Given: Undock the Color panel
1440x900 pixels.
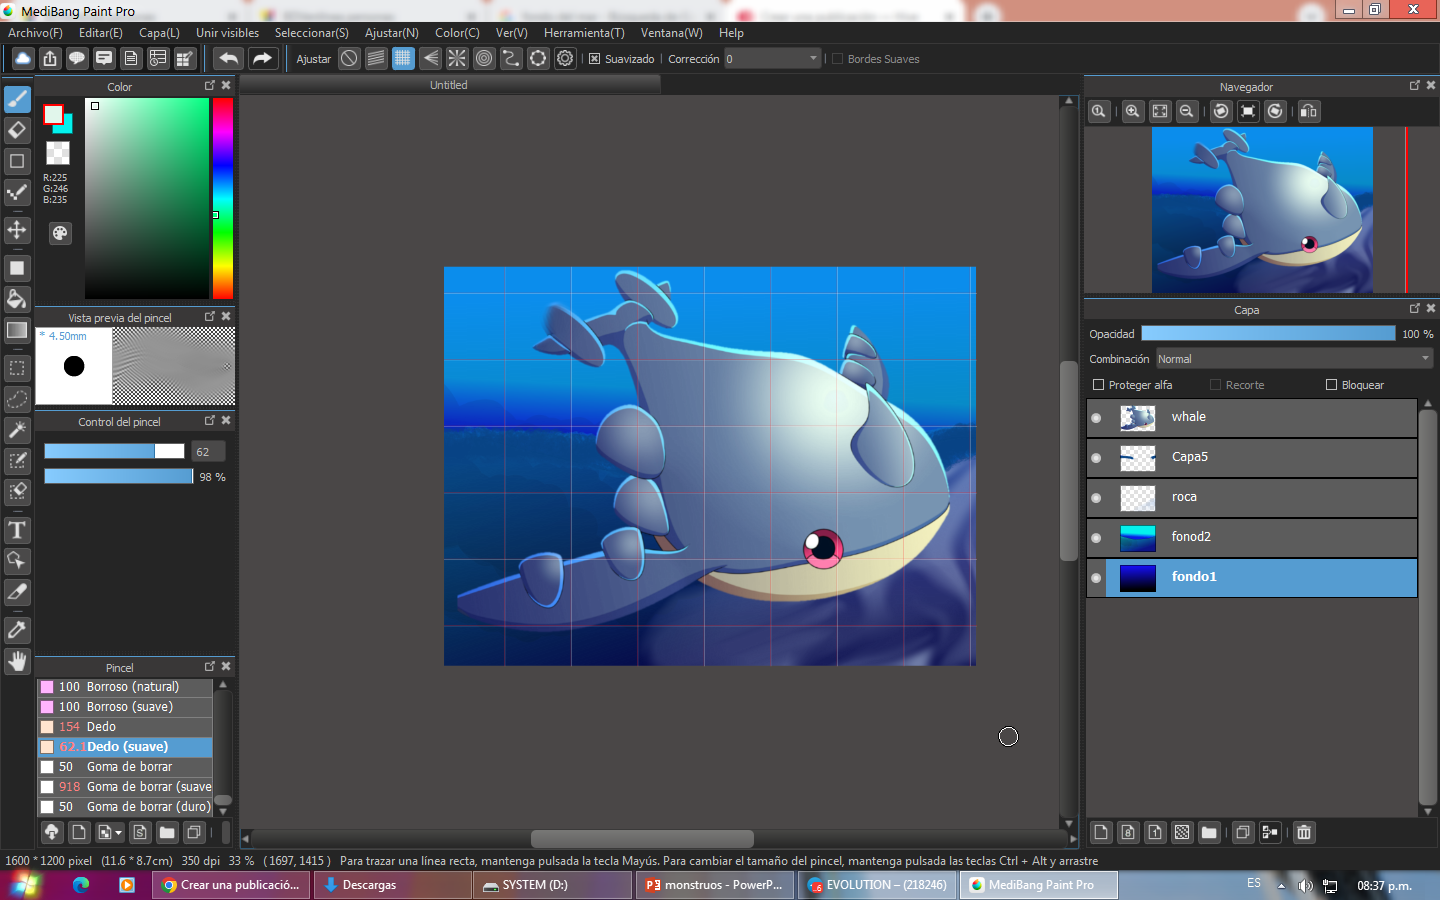Looking at the screenshot, I should 210,86.
